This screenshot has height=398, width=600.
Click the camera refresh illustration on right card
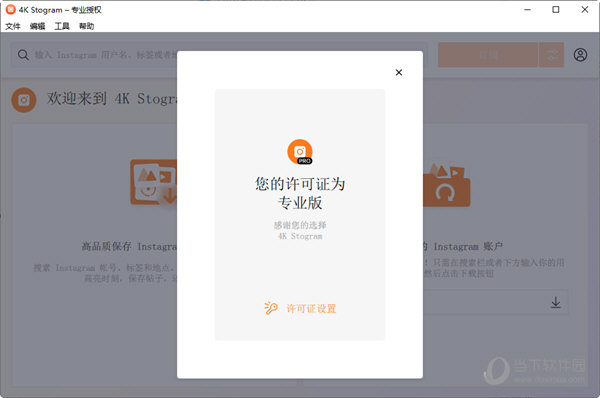pos(447,185)
